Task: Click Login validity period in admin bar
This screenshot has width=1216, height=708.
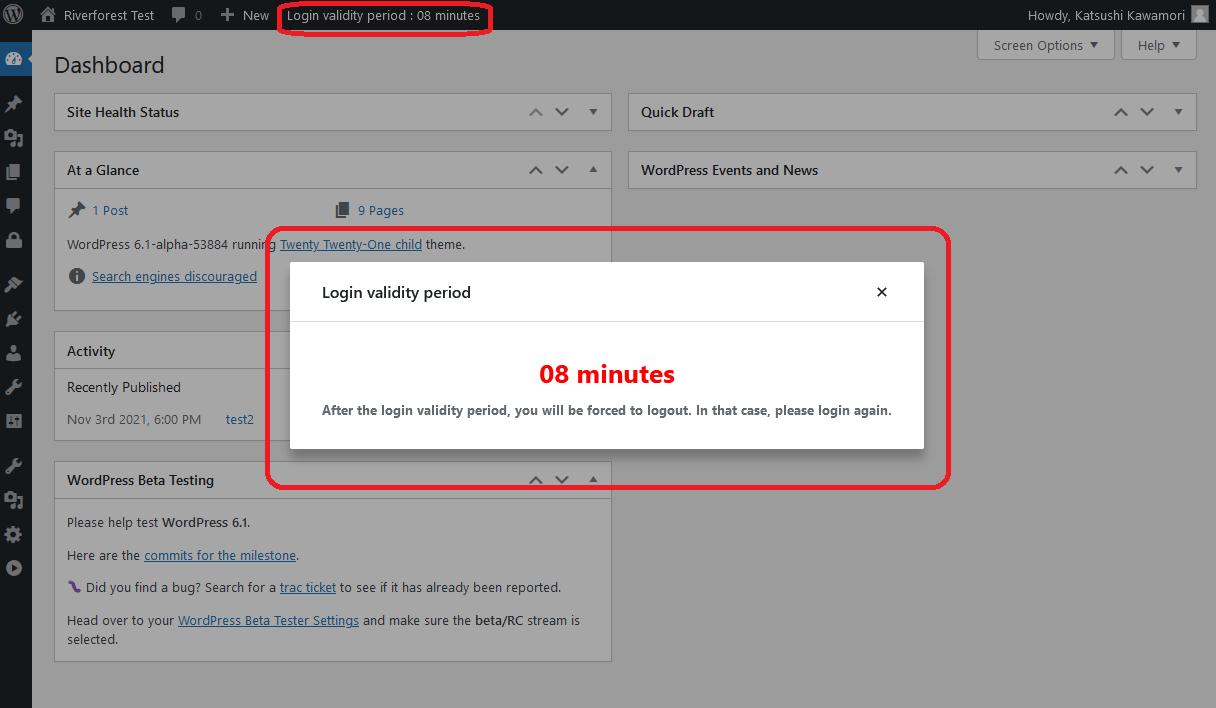Action: (x=384, y=15)
